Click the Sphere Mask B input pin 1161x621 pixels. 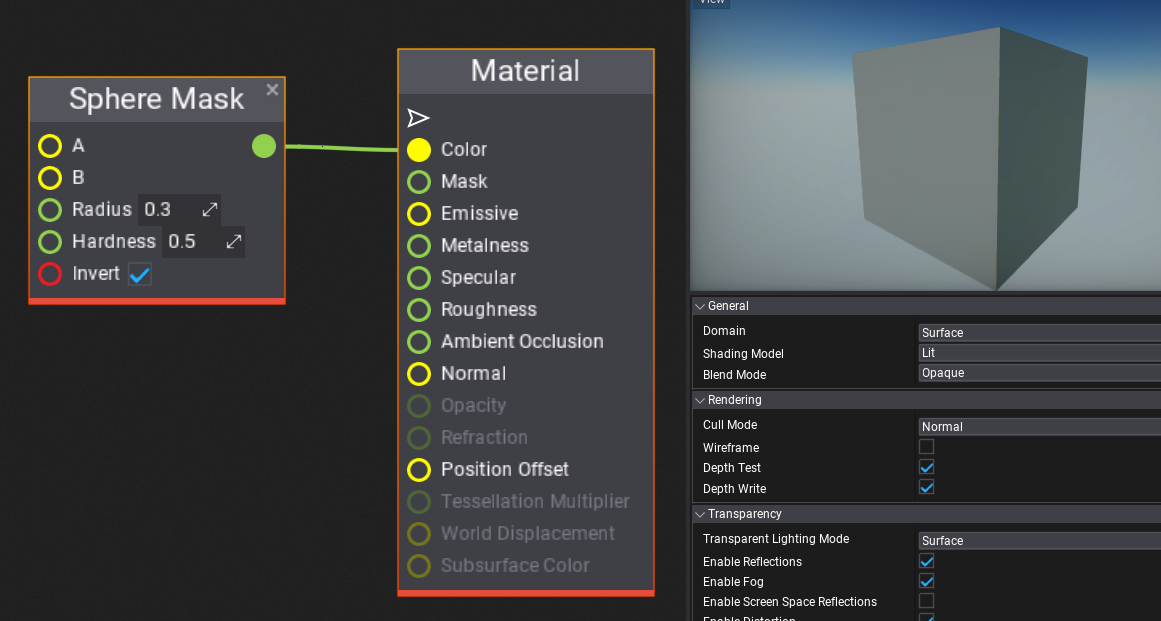50,178
